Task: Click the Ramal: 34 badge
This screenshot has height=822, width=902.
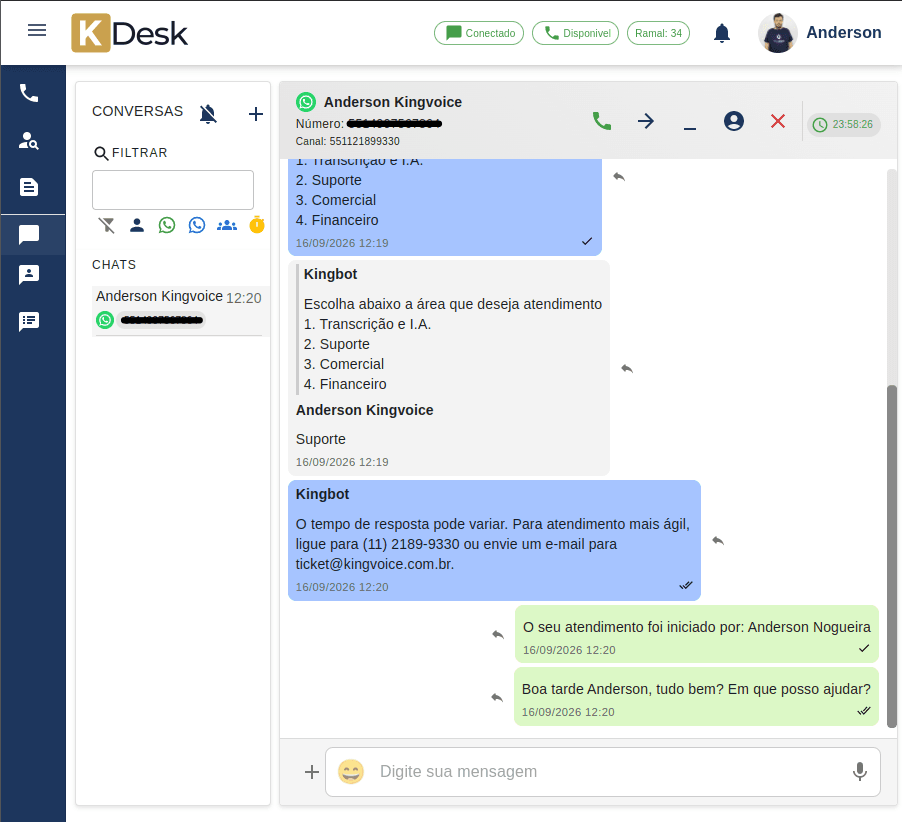Action: pos(658,33)
